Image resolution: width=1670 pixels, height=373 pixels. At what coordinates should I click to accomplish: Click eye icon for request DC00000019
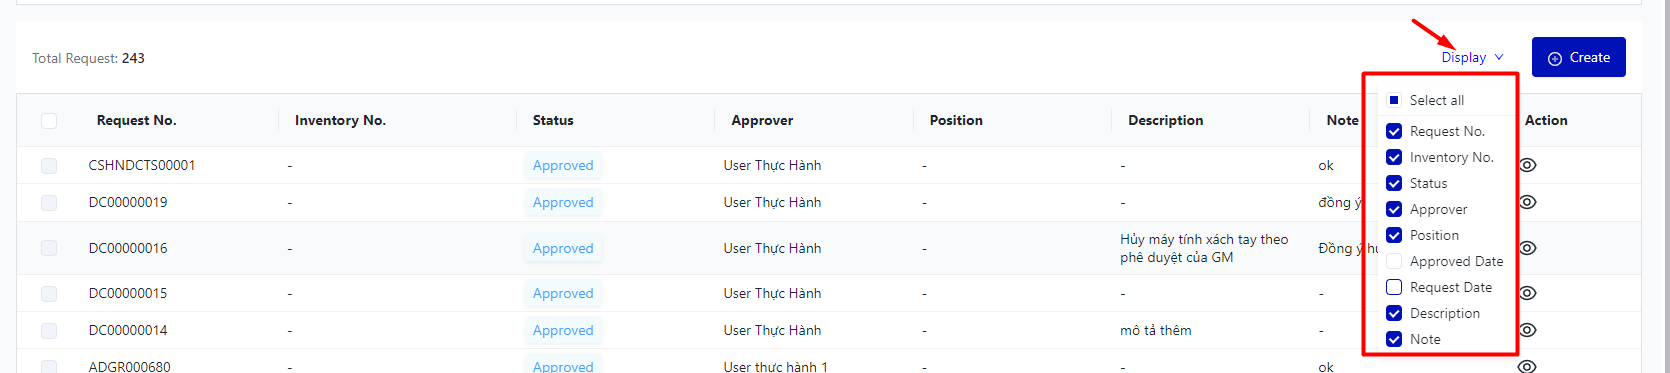point(1528,202)
